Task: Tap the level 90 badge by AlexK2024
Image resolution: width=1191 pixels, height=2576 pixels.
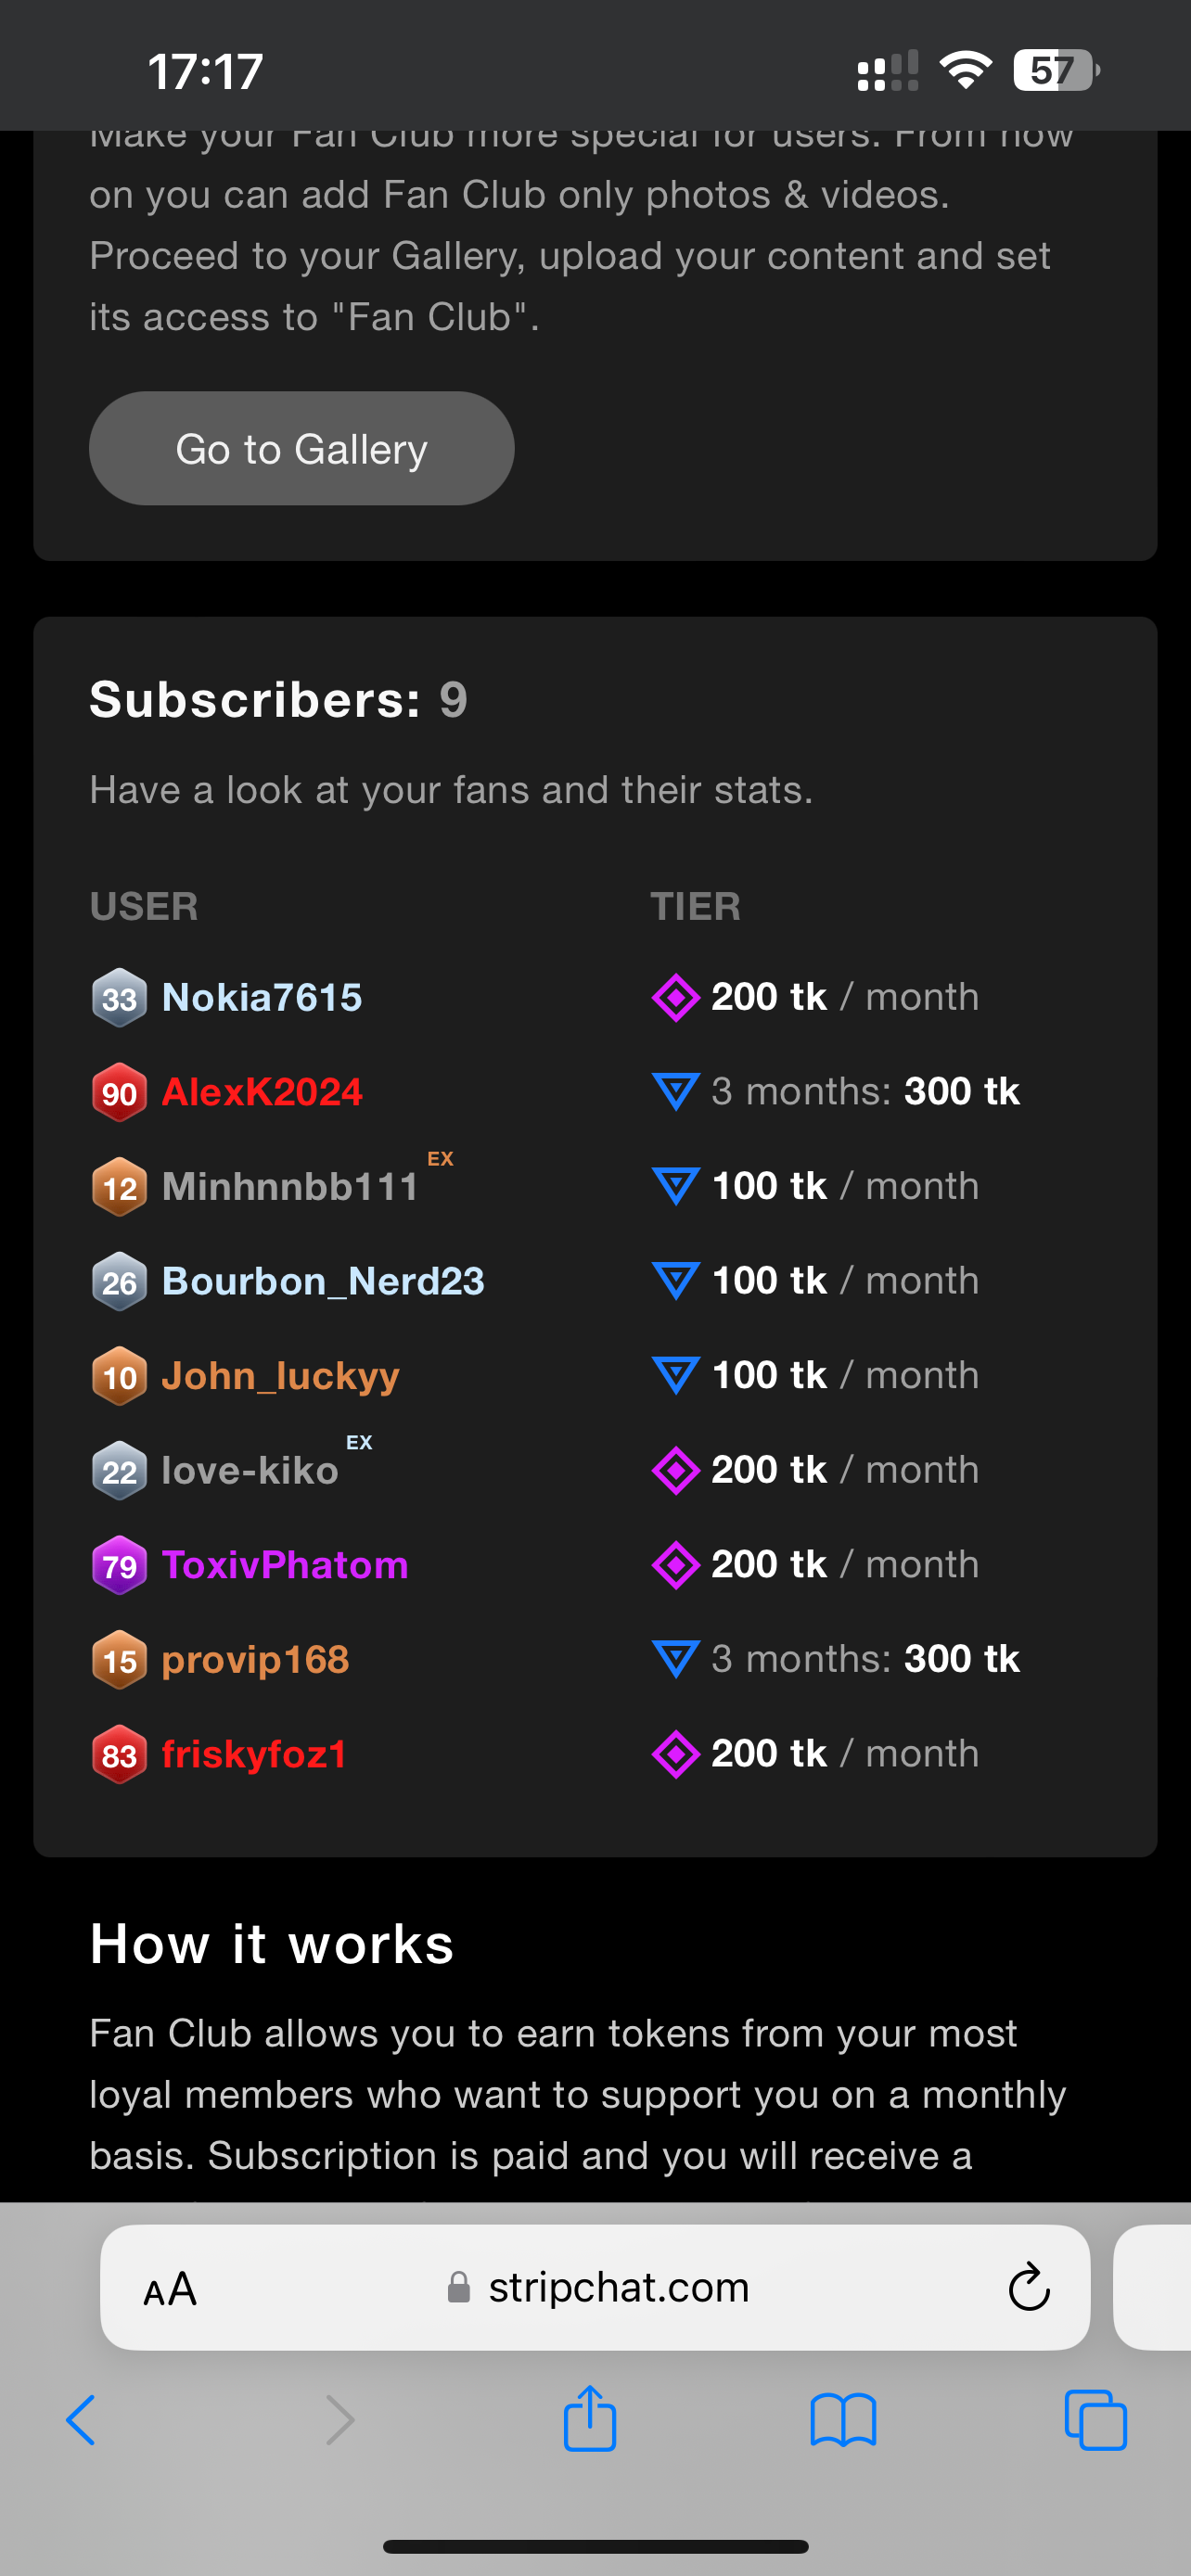Action: click(x=119, y=1092)
